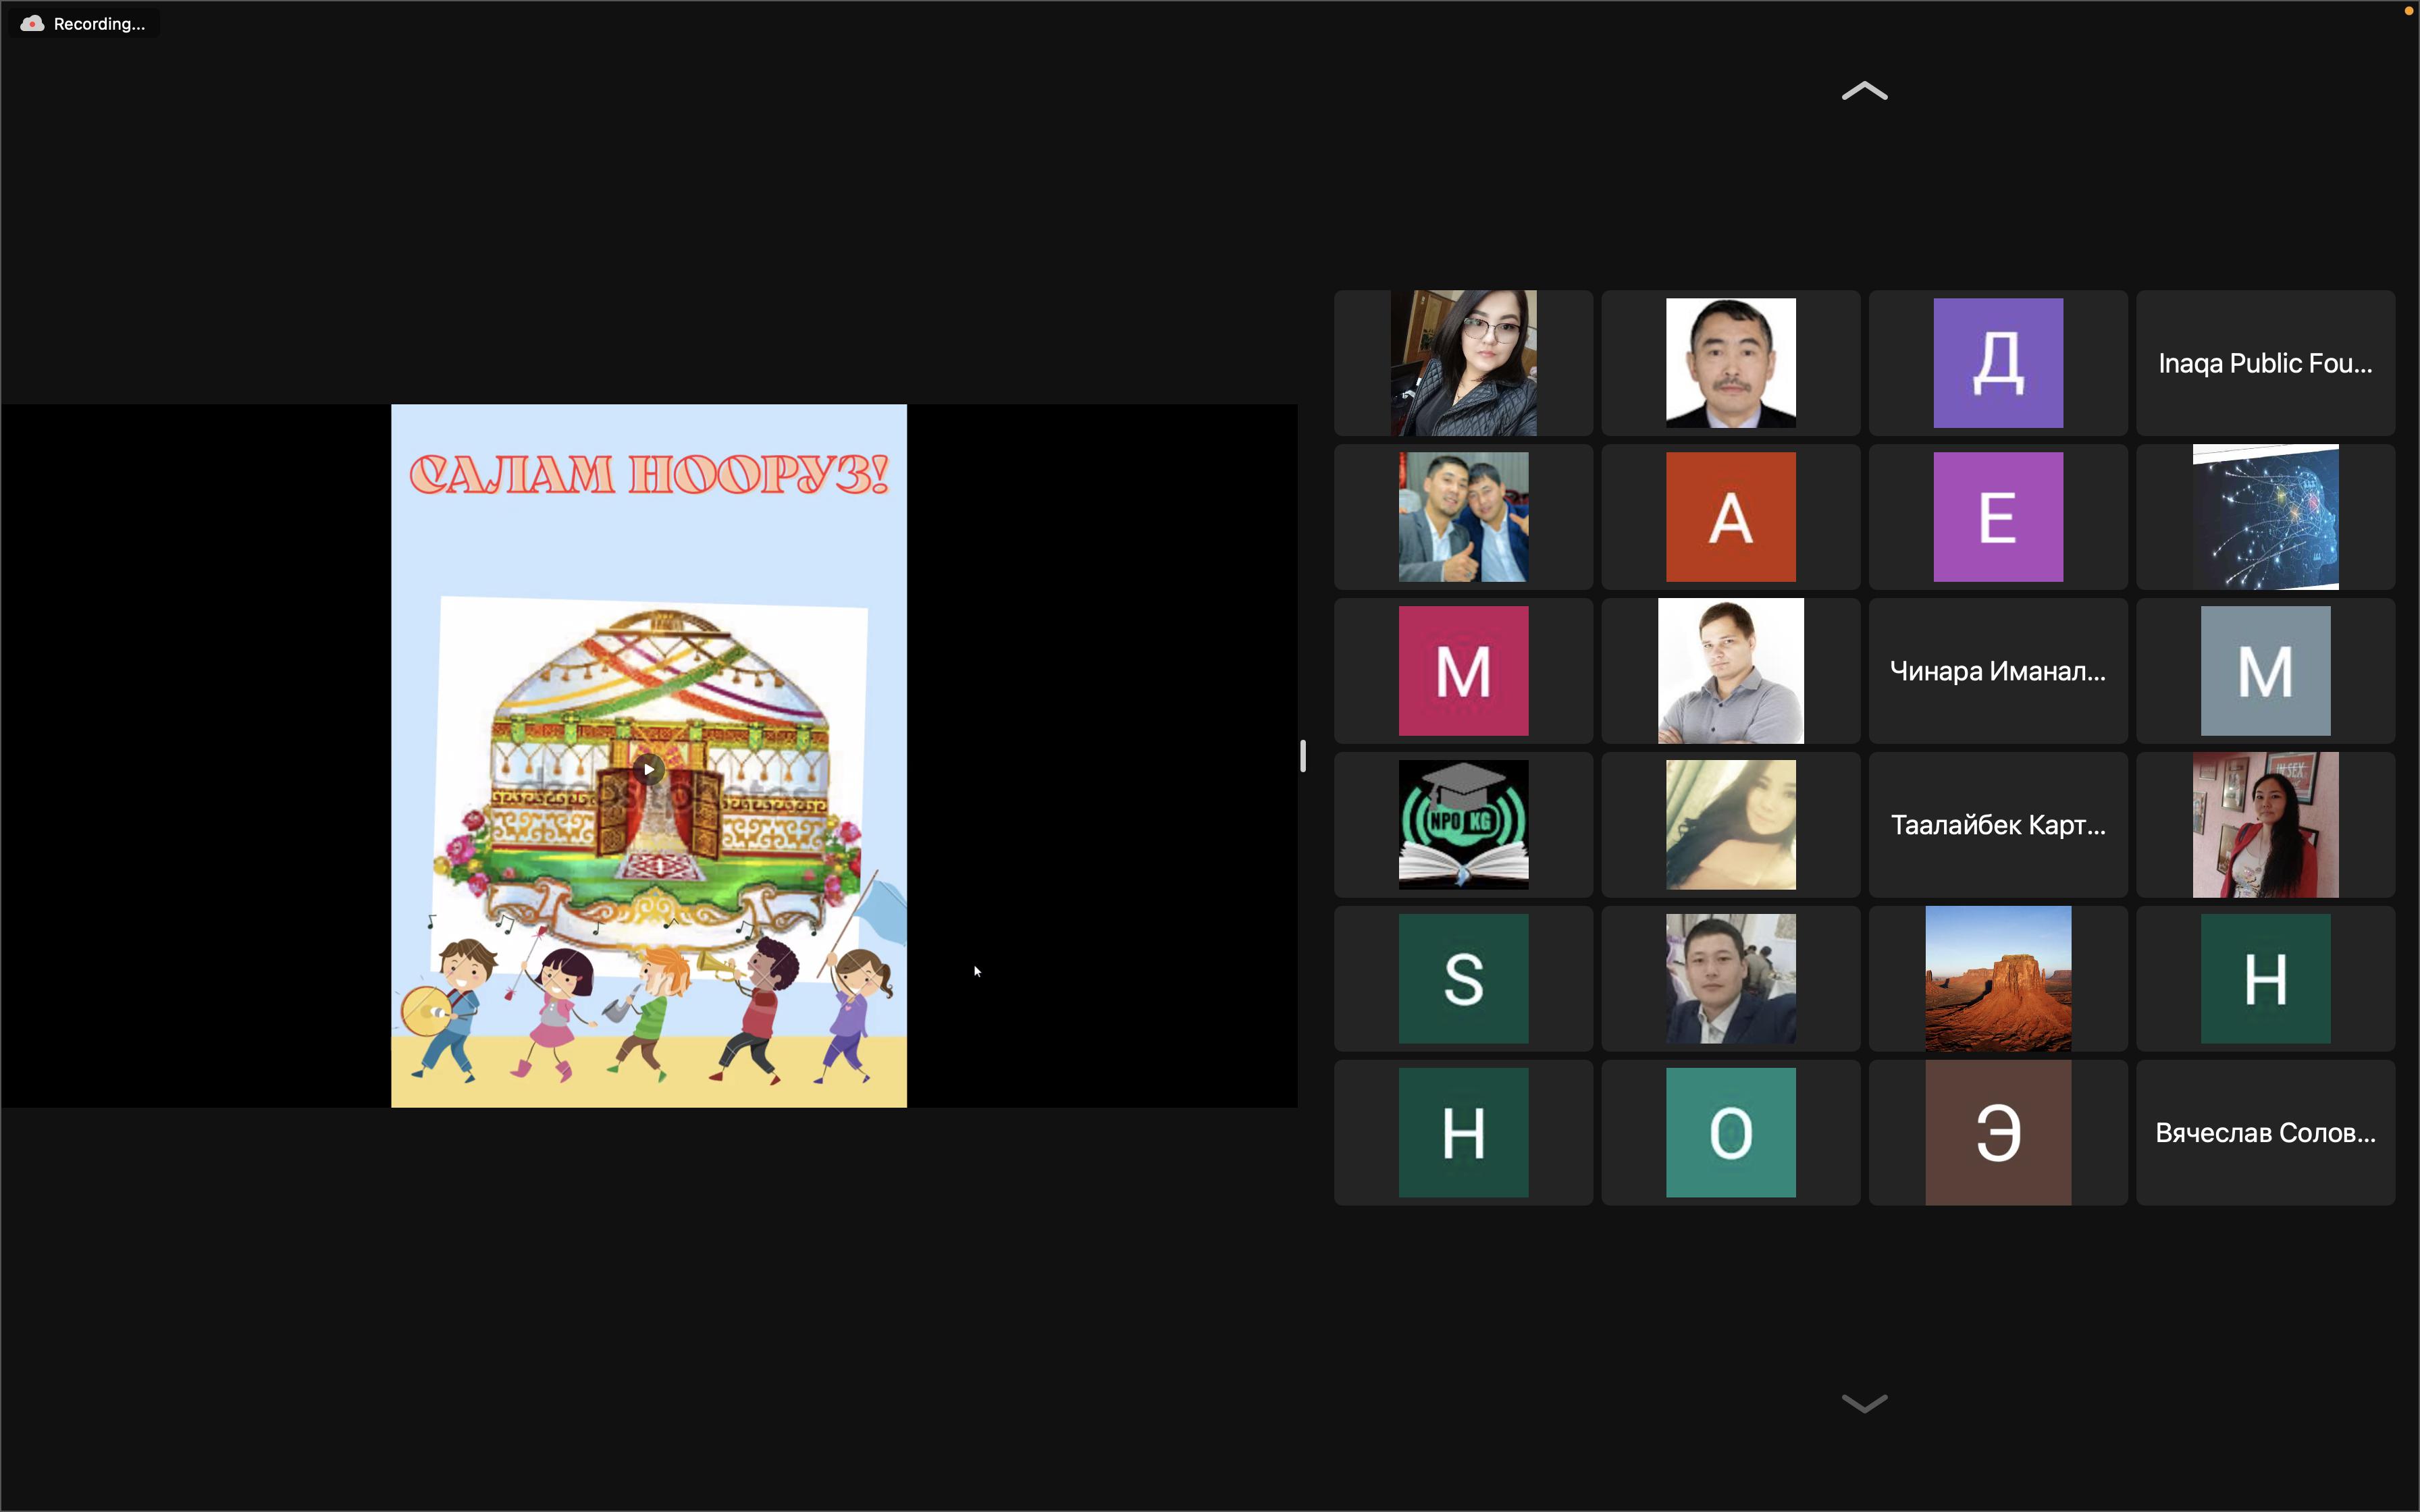2420x1512 pixels.
Task: Click the САЛАМ НООРУЗ! title in shared content
Action: (649, 474)
